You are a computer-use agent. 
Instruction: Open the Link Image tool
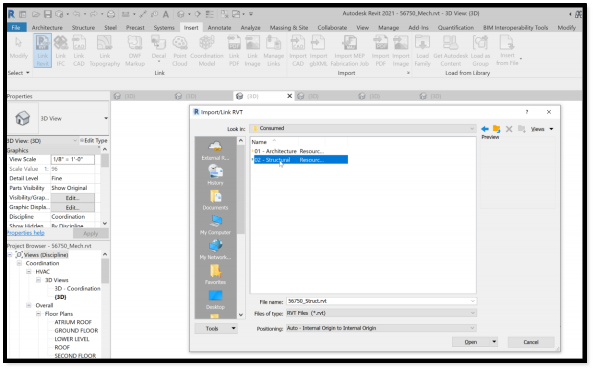(252, 51)
